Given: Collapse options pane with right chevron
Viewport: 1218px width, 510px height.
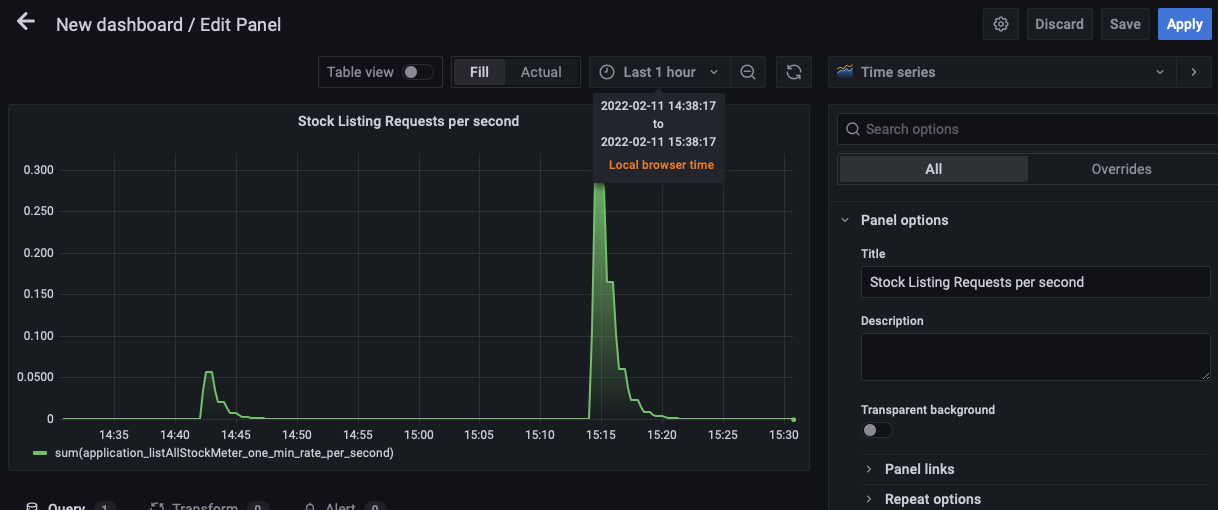Looking at the screenshot, I should click(x=1193, y=72).
